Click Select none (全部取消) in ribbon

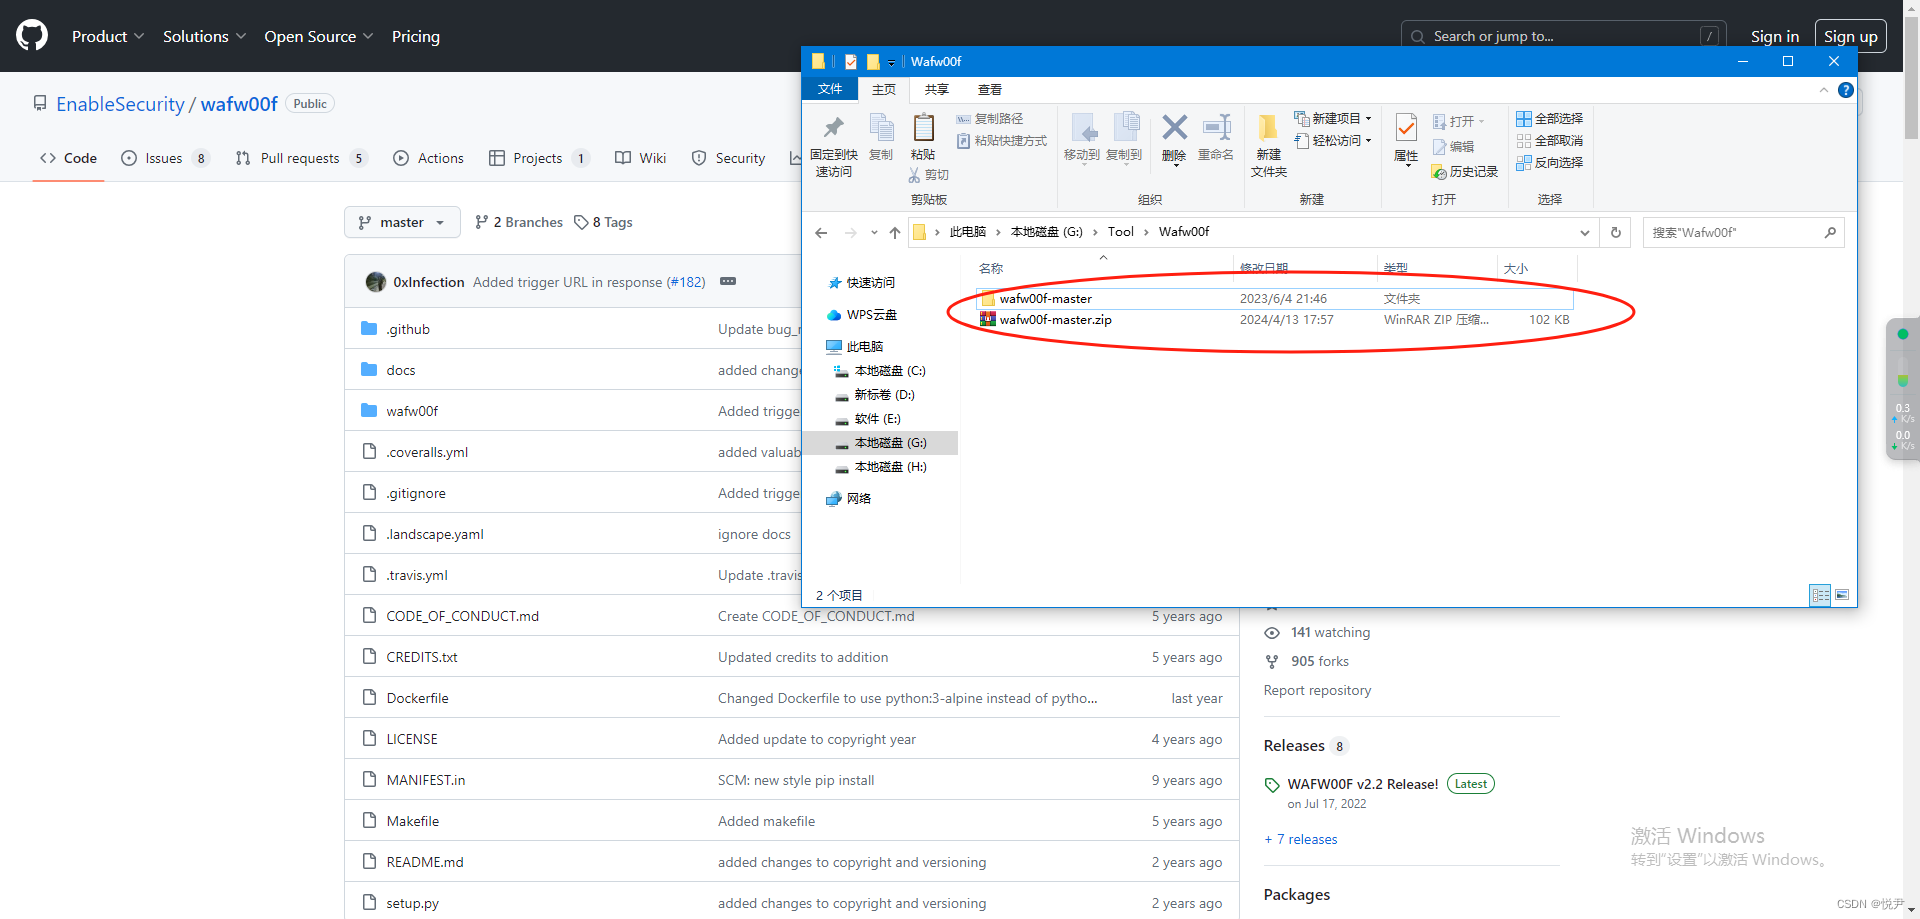click(x=1550, y=141)
